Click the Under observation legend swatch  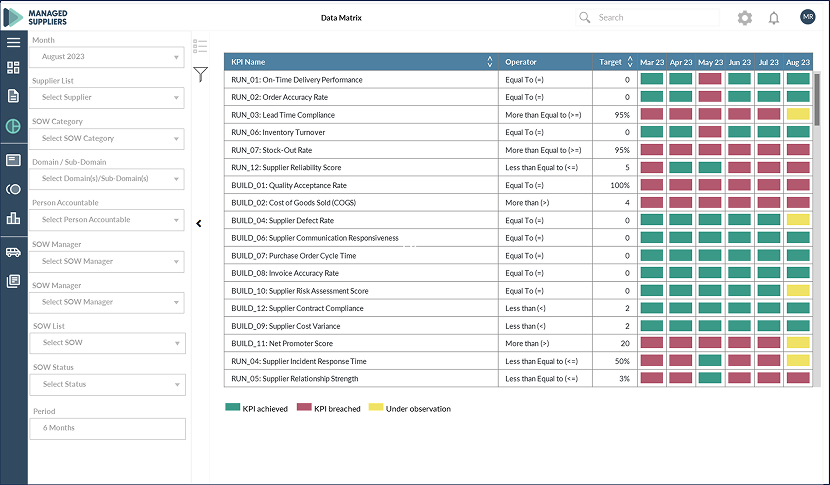(376, 407)
